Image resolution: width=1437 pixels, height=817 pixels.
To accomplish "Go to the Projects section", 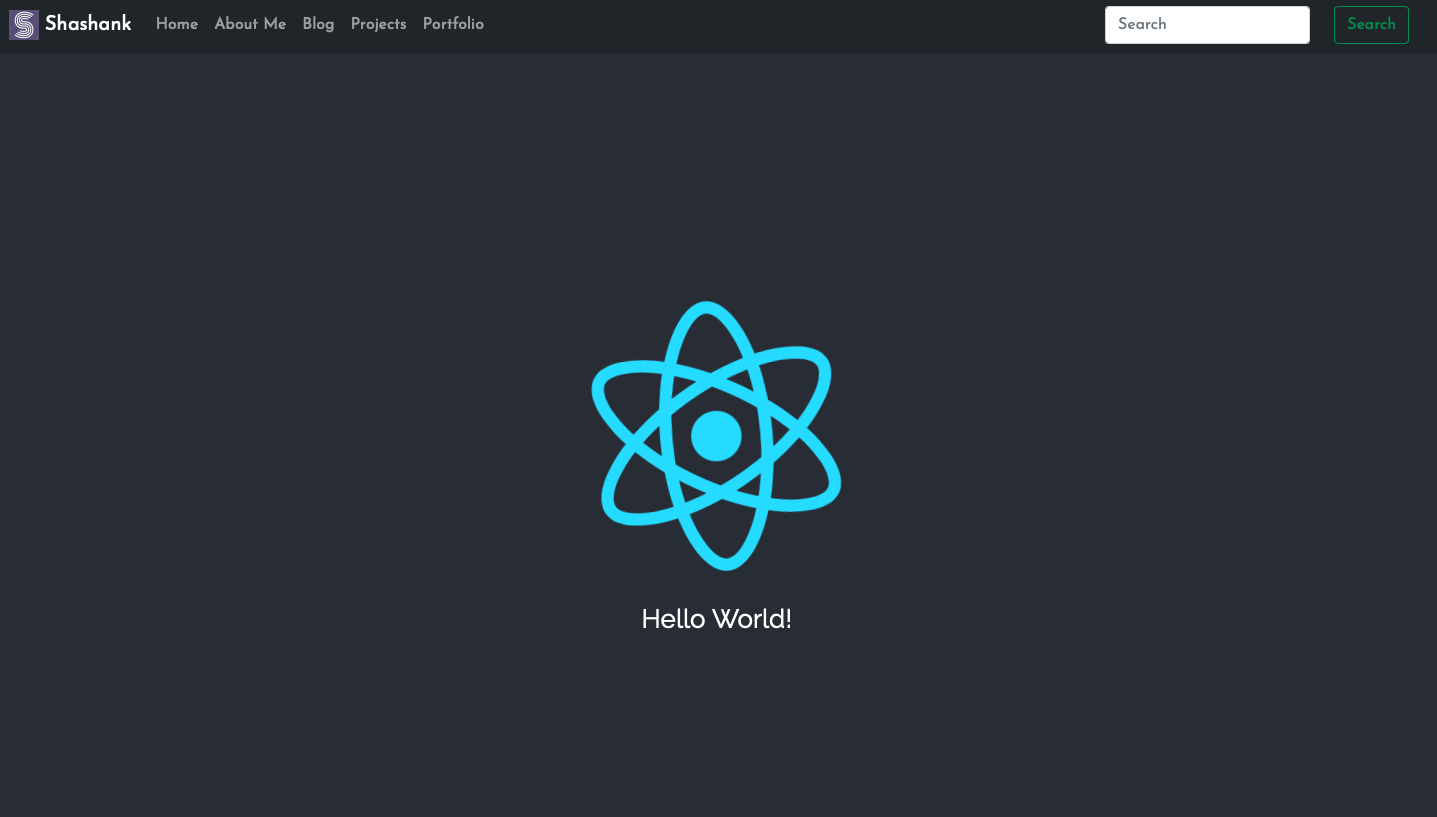I will click(378, 24).
